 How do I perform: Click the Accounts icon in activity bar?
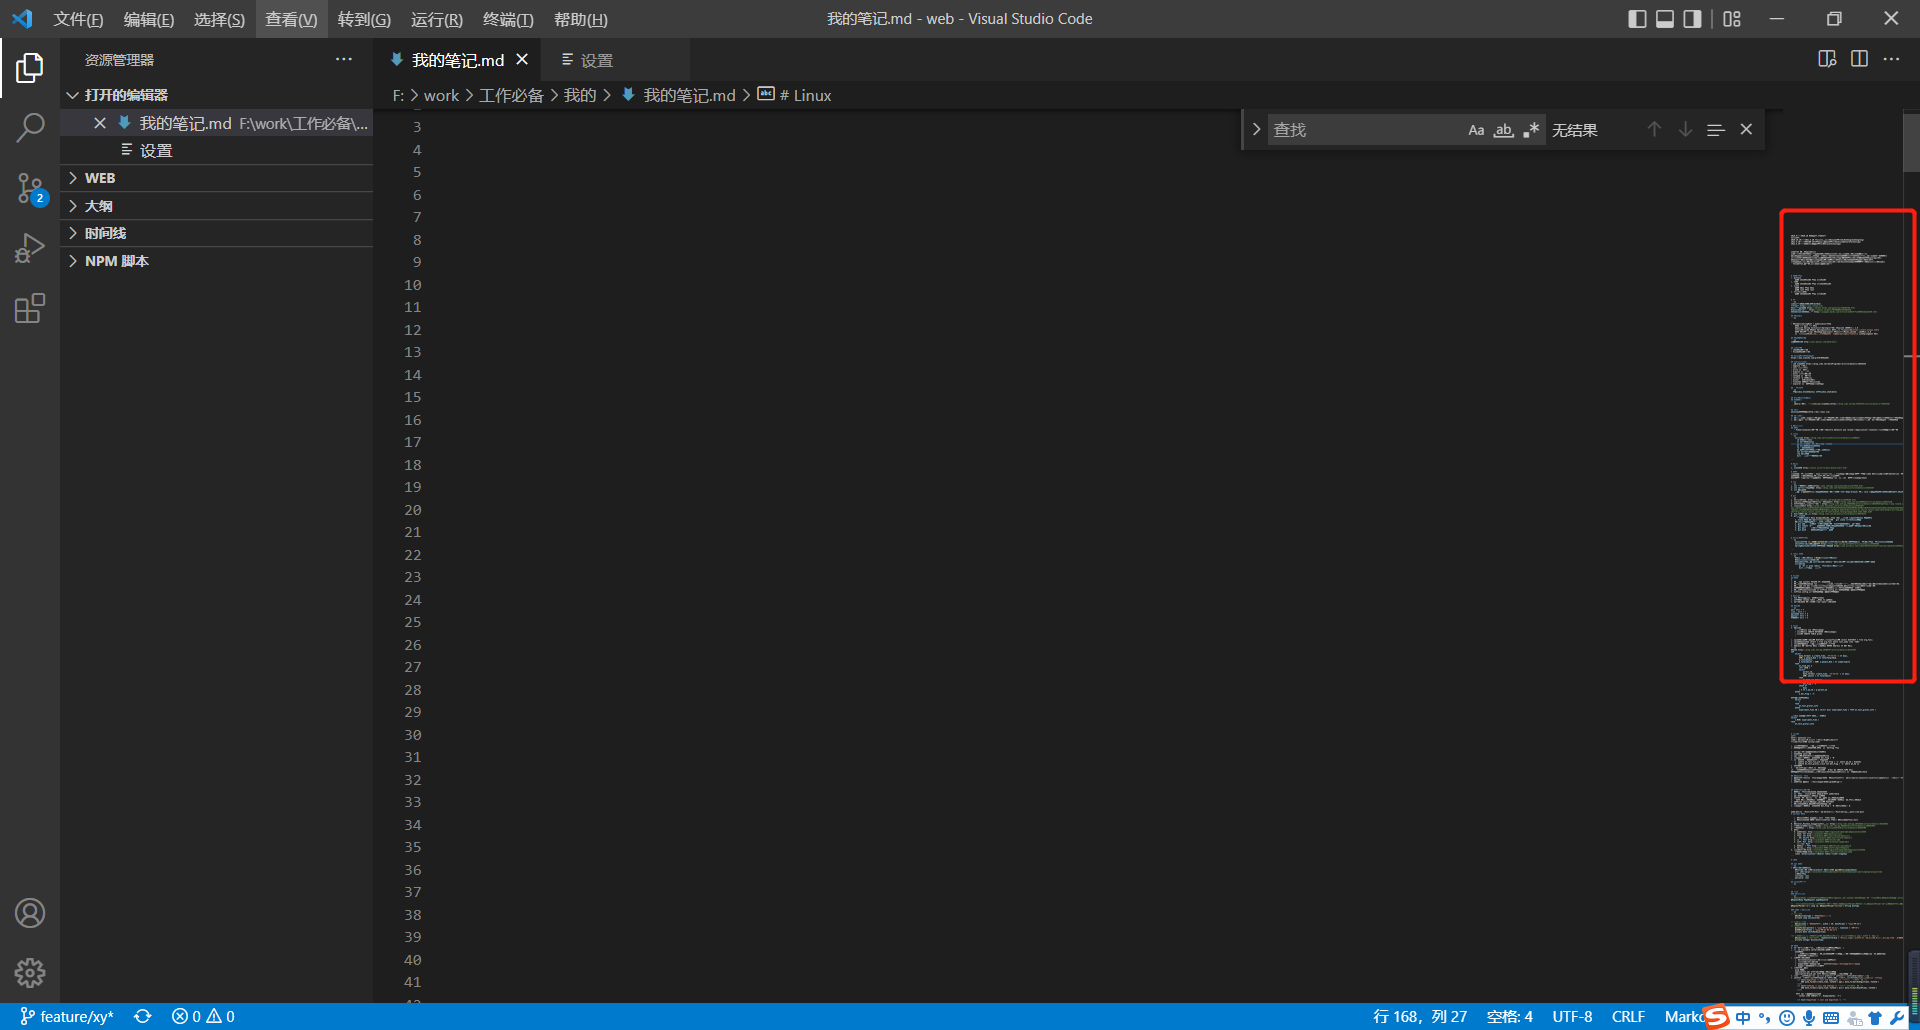click(30, 912)
